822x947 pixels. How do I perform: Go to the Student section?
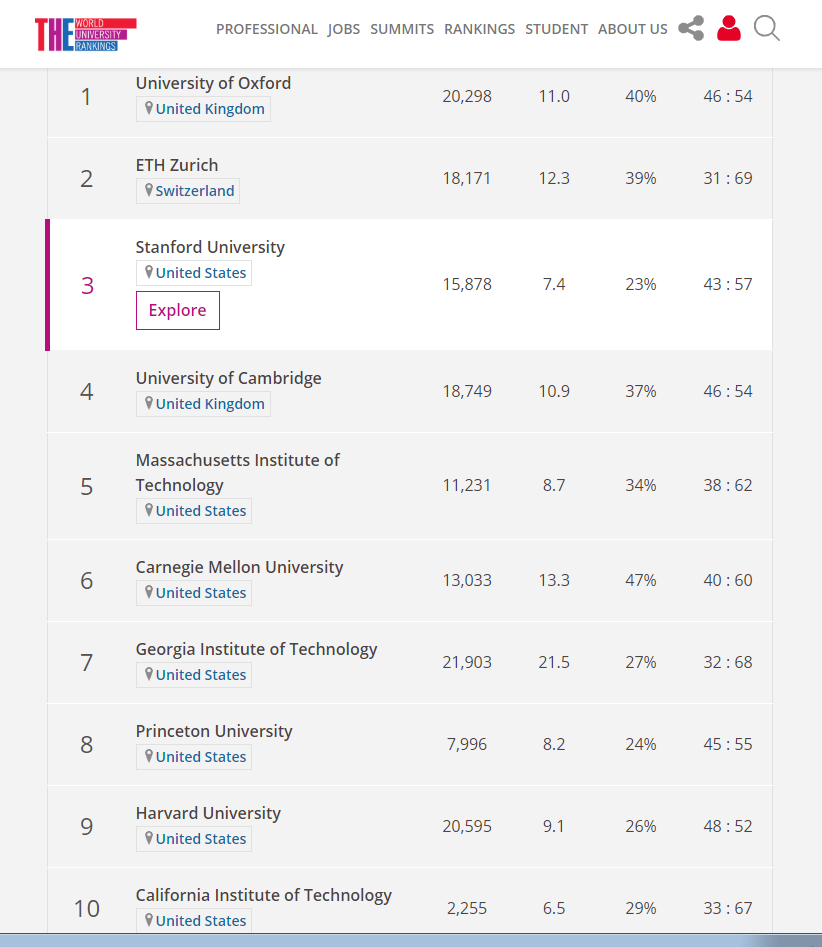pos(557,29)
